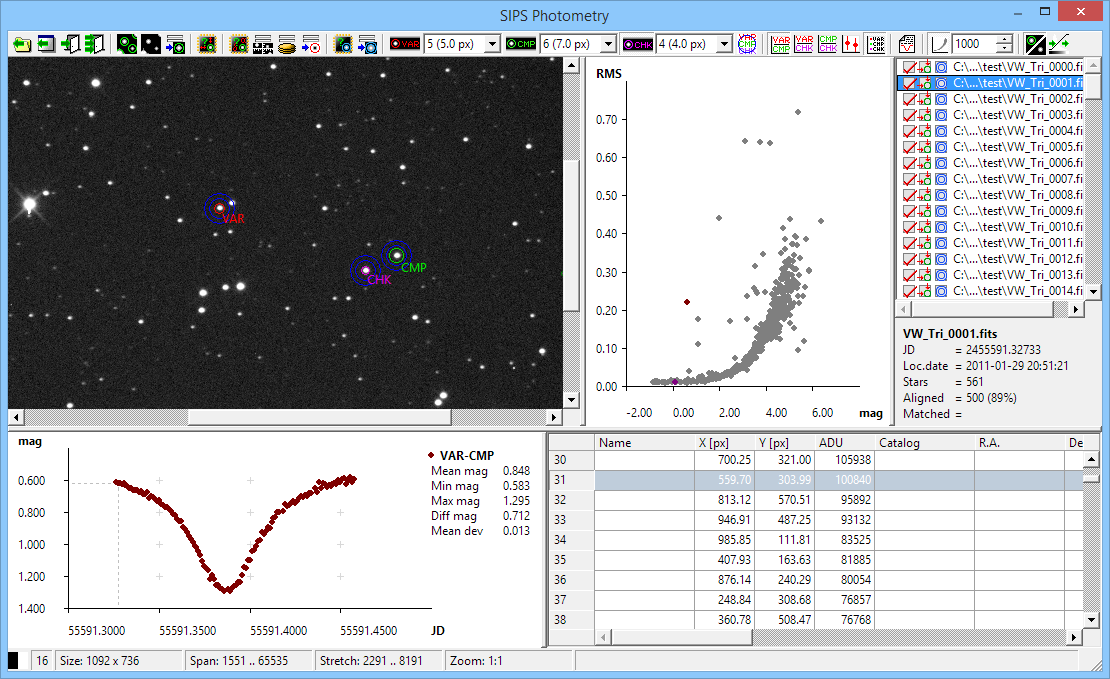Click the VAR-CHK light curve icon
The width and height of the screenshot is (1110, 679).
coord(803,44)
